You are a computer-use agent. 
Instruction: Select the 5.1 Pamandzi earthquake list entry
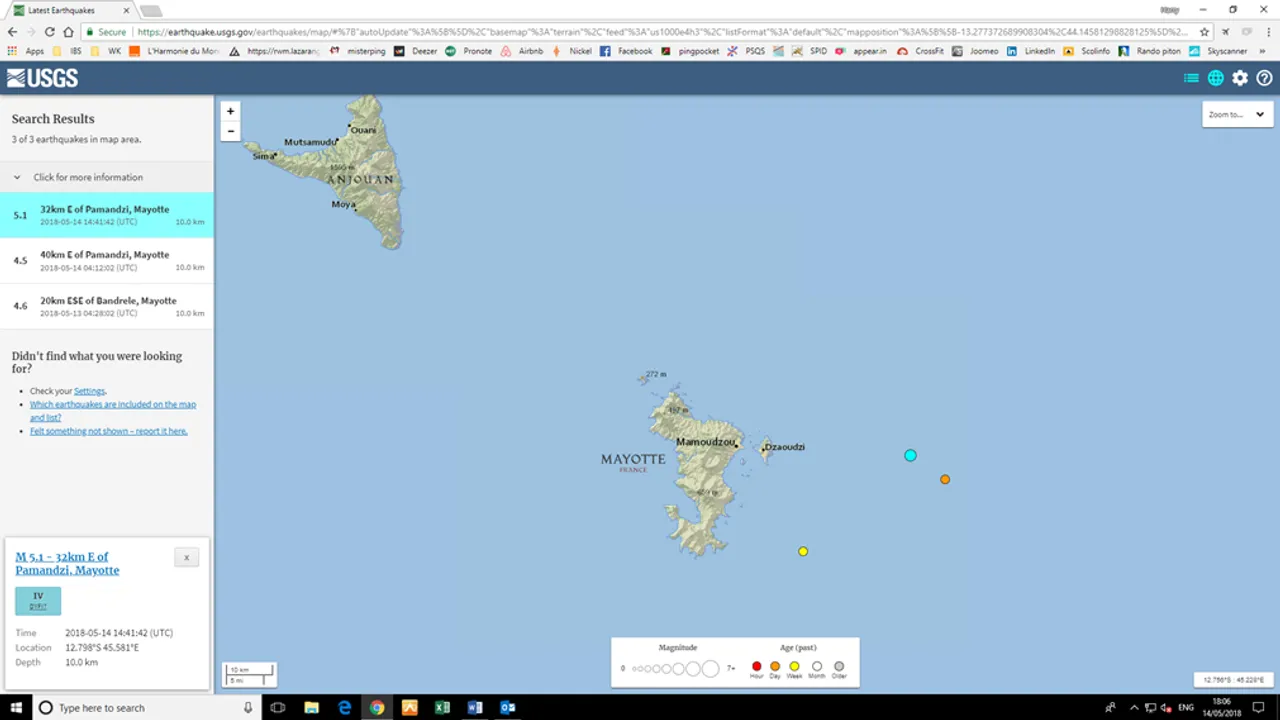tap(107, 215)
